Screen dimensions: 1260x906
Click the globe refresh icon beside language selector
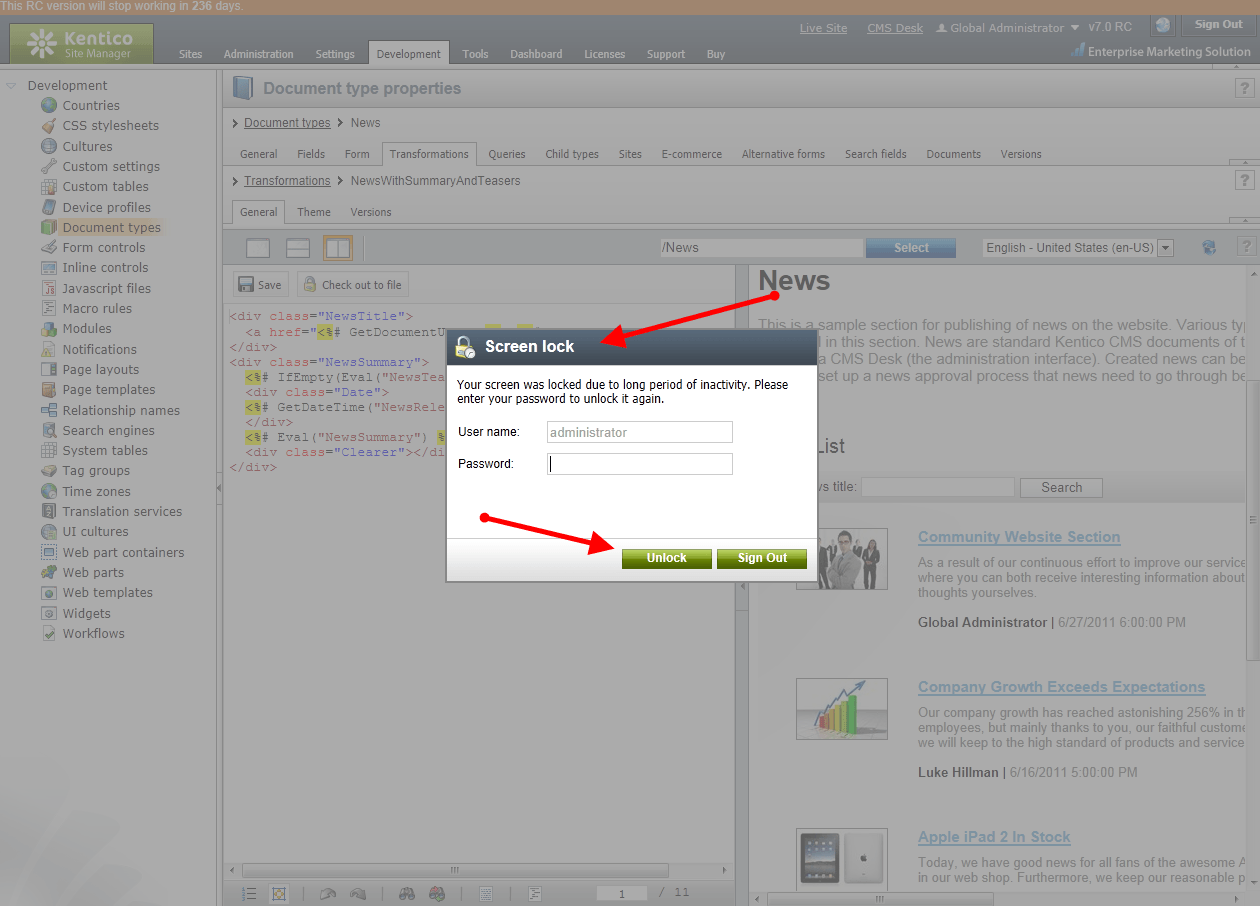tap(1209, 247)
